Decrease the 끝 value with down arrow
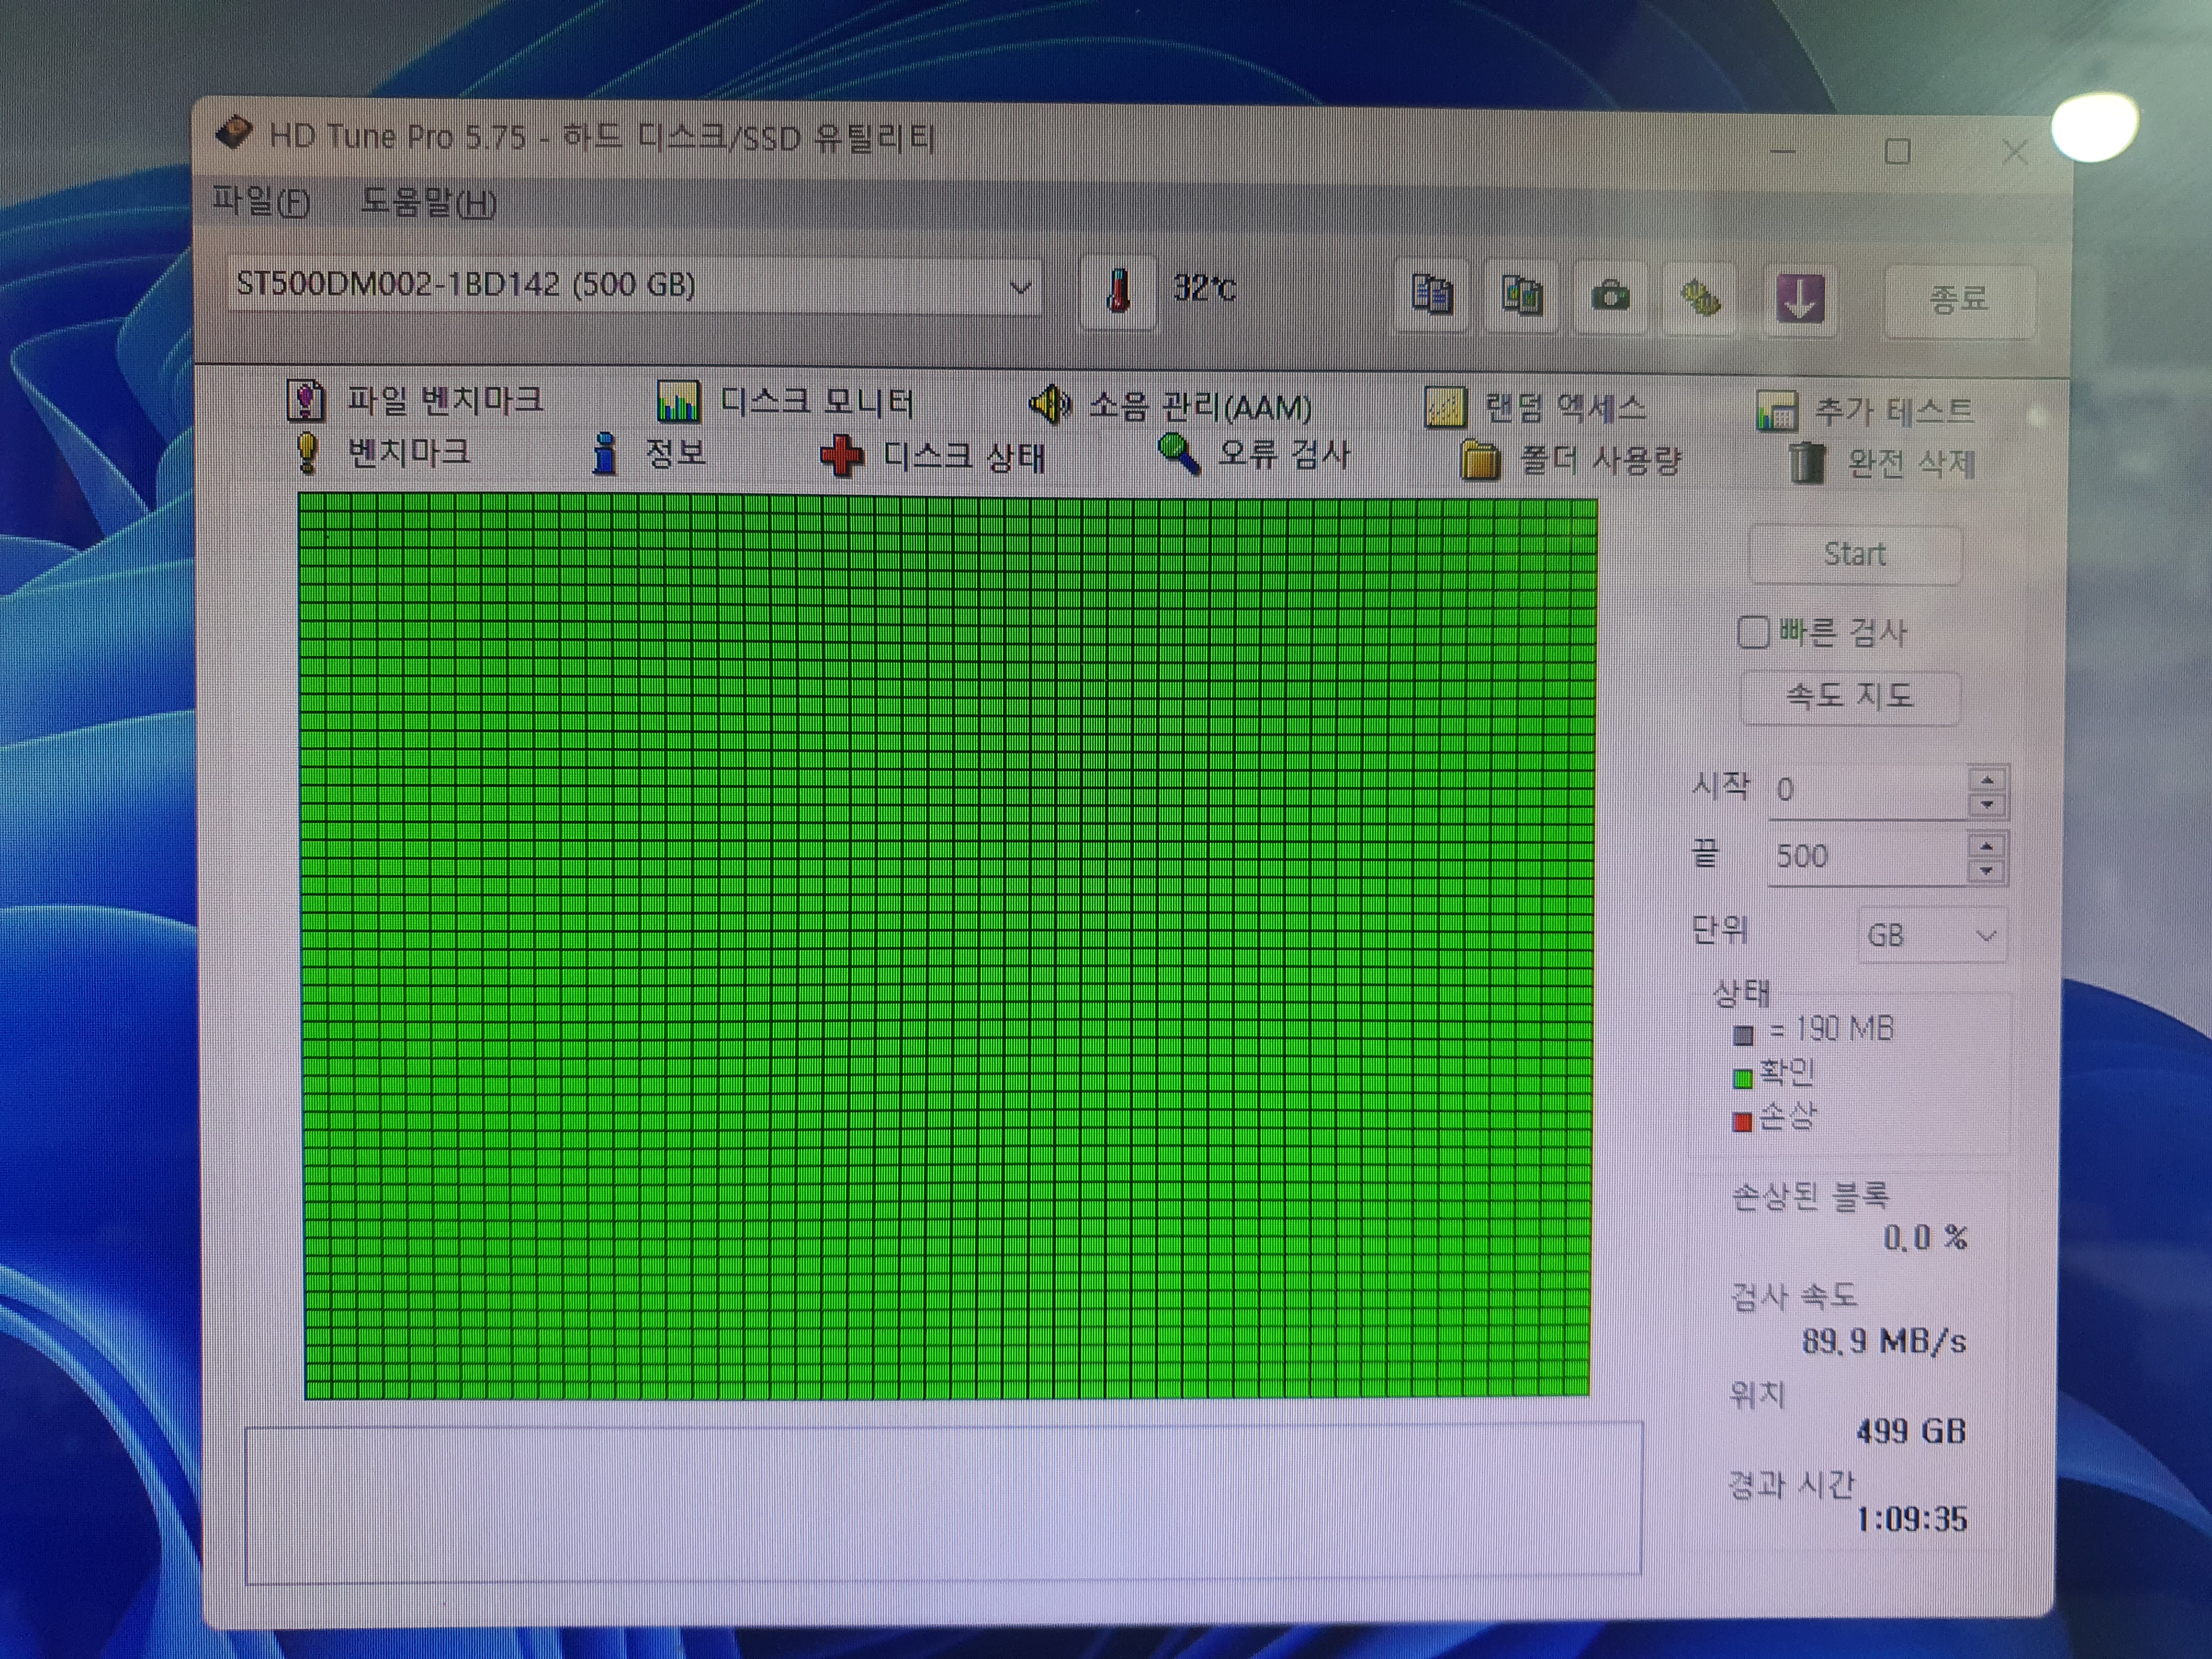The width and height of the screenshot is (2212, 1659). tap(1987, 870)
